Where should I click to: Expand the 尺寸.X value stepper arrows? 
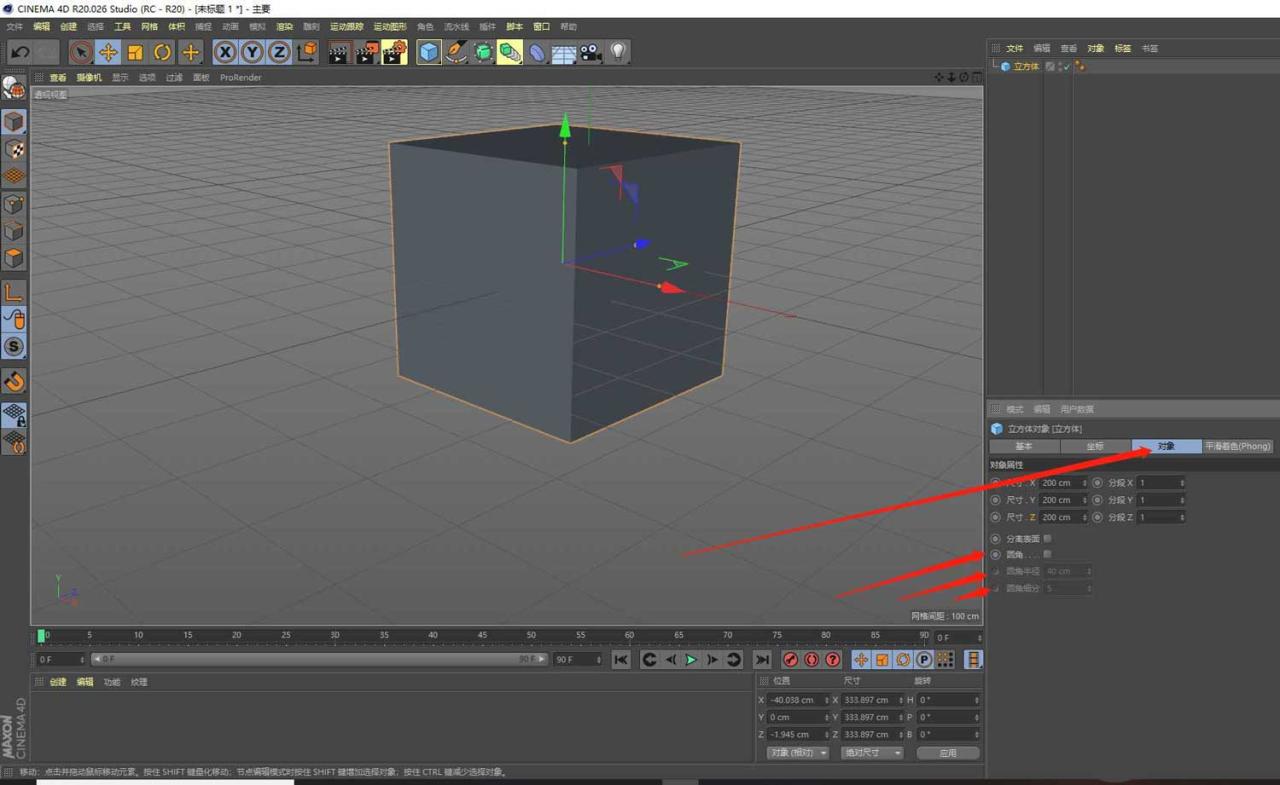pos(1086,483)
